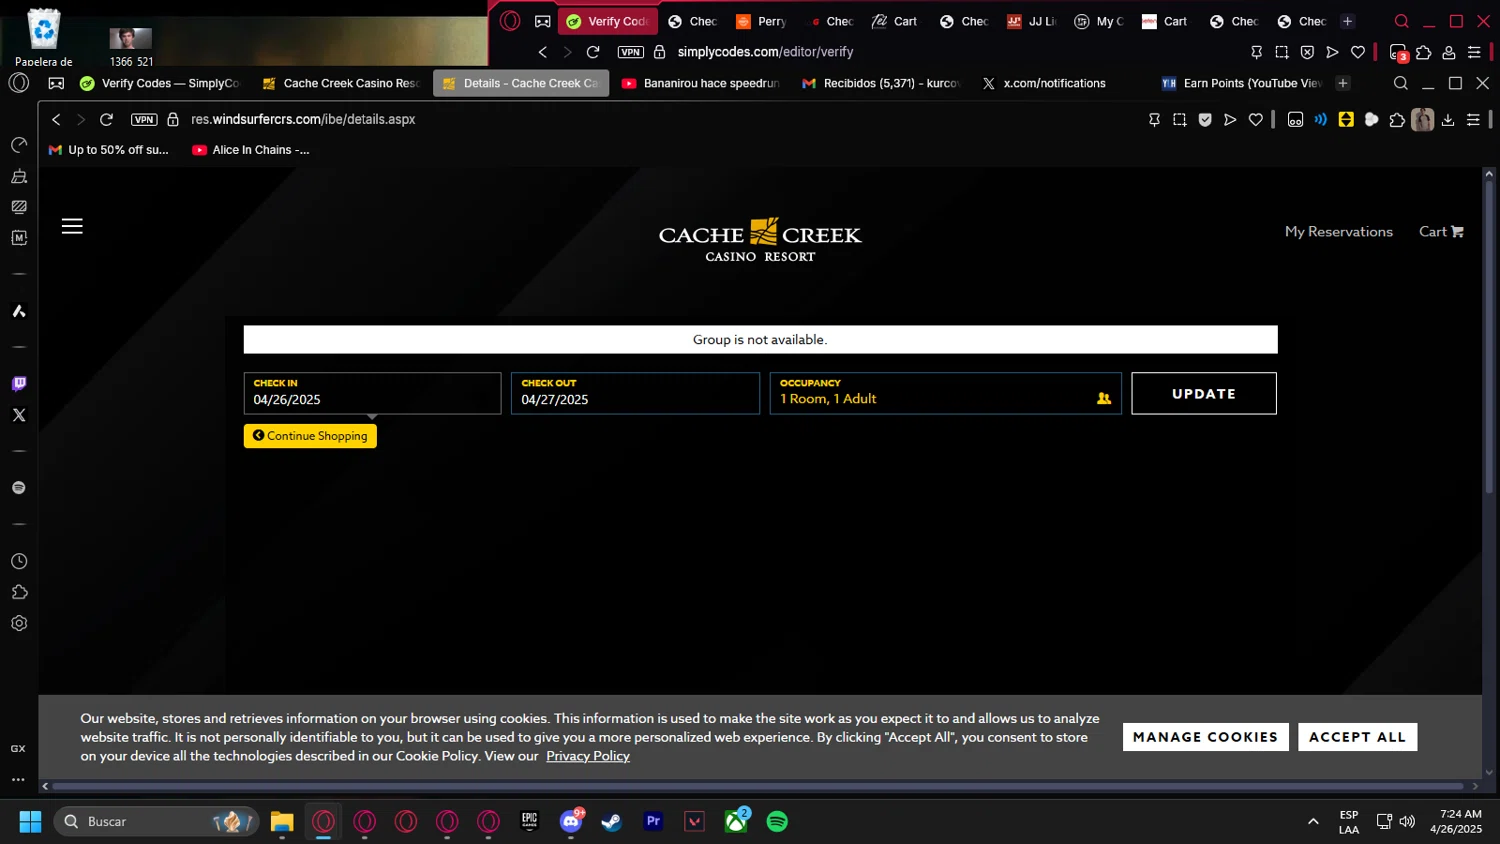Switch to Recibidos Gmail tab
This screenshot has height=844, width=1500.
pyautogui.click(x=880, y=83)
